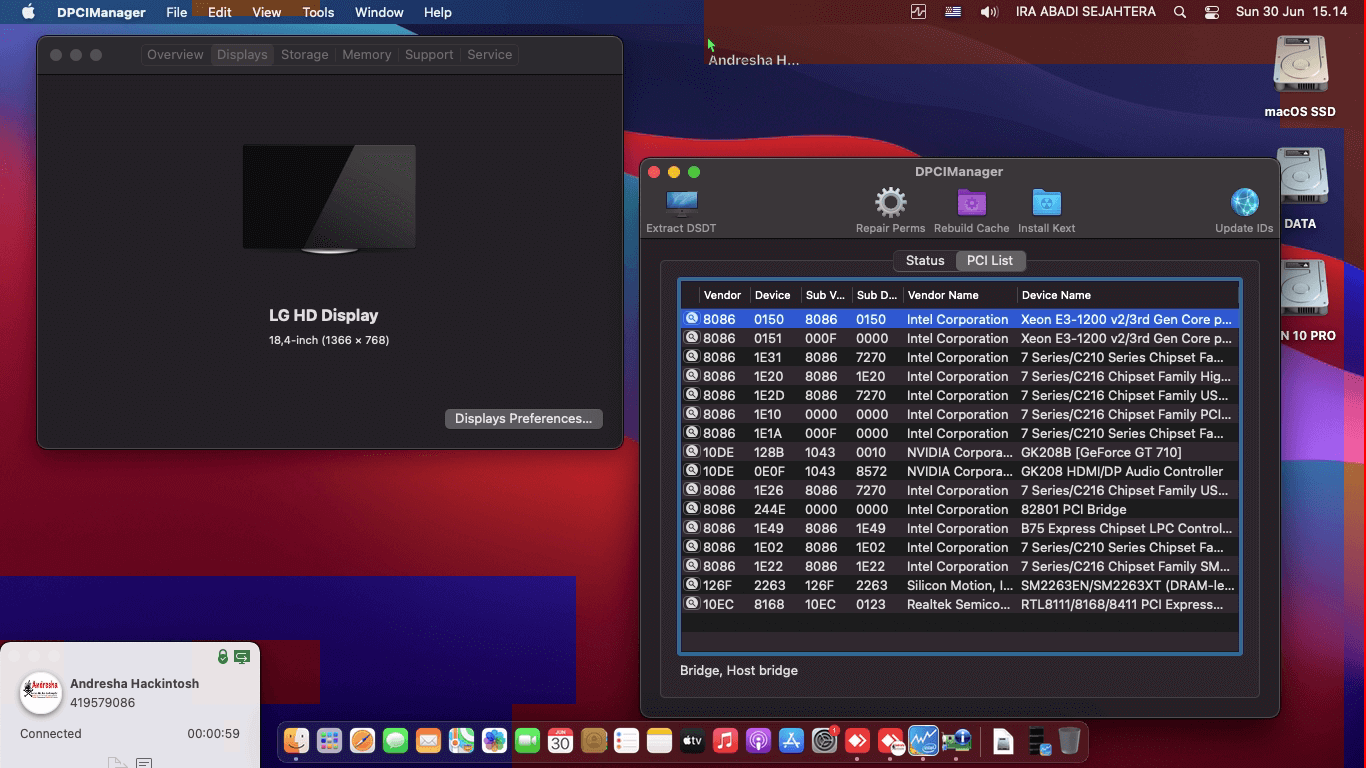
Task: Open the Window menu
Action: point(379,12)
